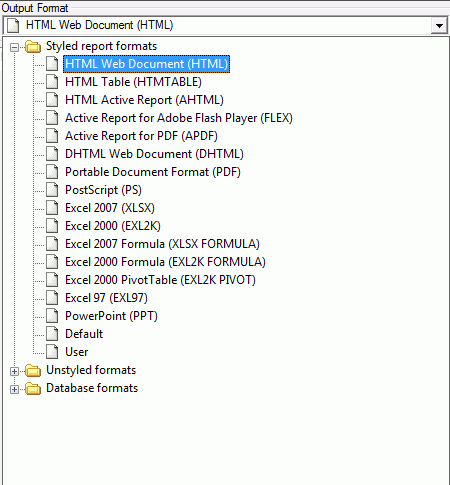This screenshot has width=450, height=485.
Task: Select Active Report for Adobe Flash Player (FLEX)
Action: (x=179, y=118)
